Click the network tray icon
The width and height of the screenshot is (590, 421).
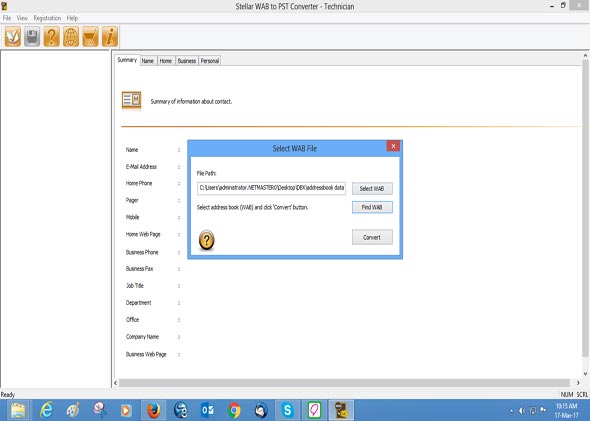[x=532, y=410]
